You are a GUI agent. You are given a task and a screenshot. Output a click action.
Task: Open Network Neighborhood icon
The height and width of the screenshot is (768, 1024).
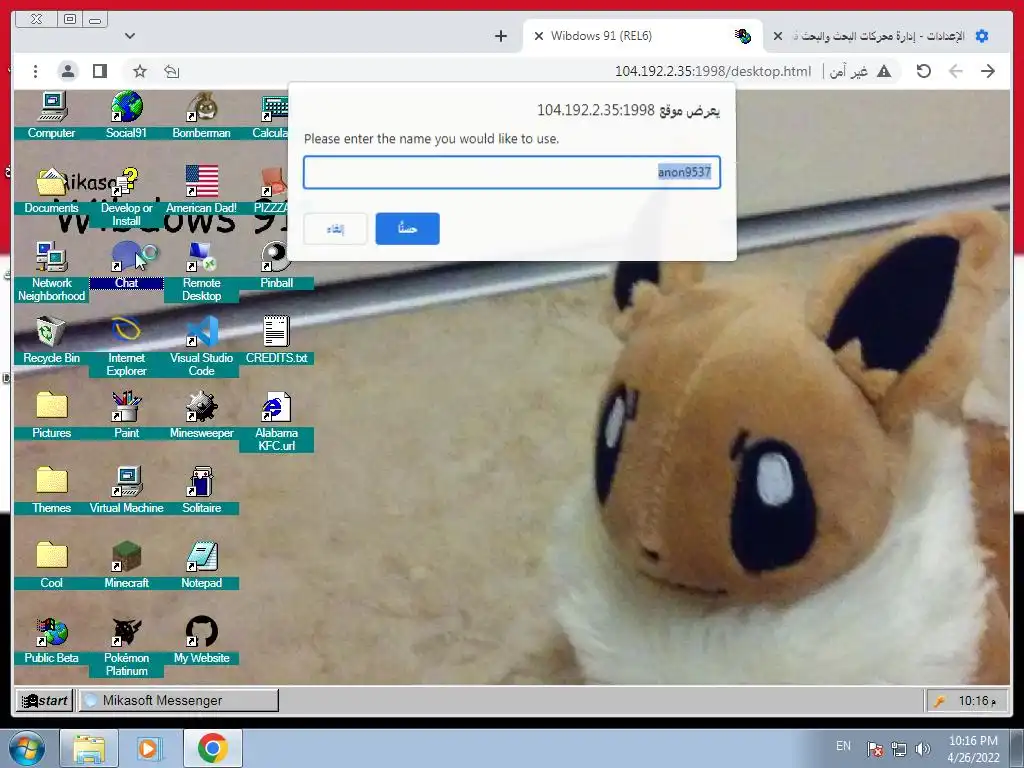[x=52, y=271]
